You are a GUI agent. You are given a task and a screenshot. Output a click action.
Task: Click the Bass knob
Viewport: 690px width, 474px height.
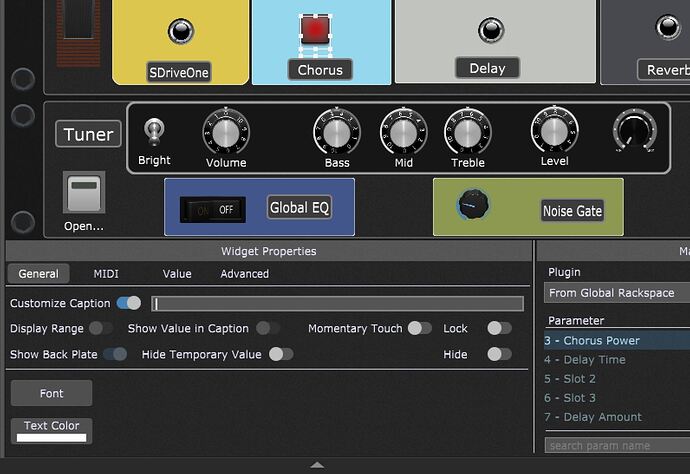(337, 132)
